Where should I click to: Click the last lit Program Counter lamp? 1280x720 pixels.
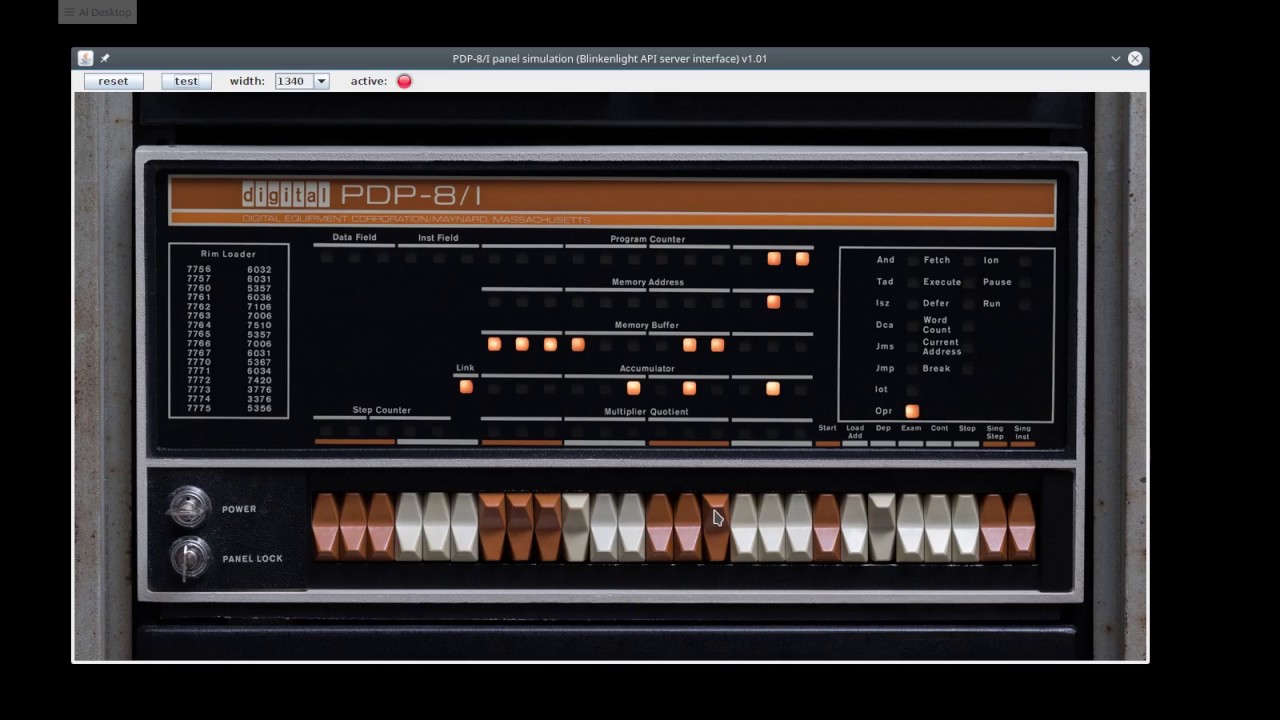[802, 259]
